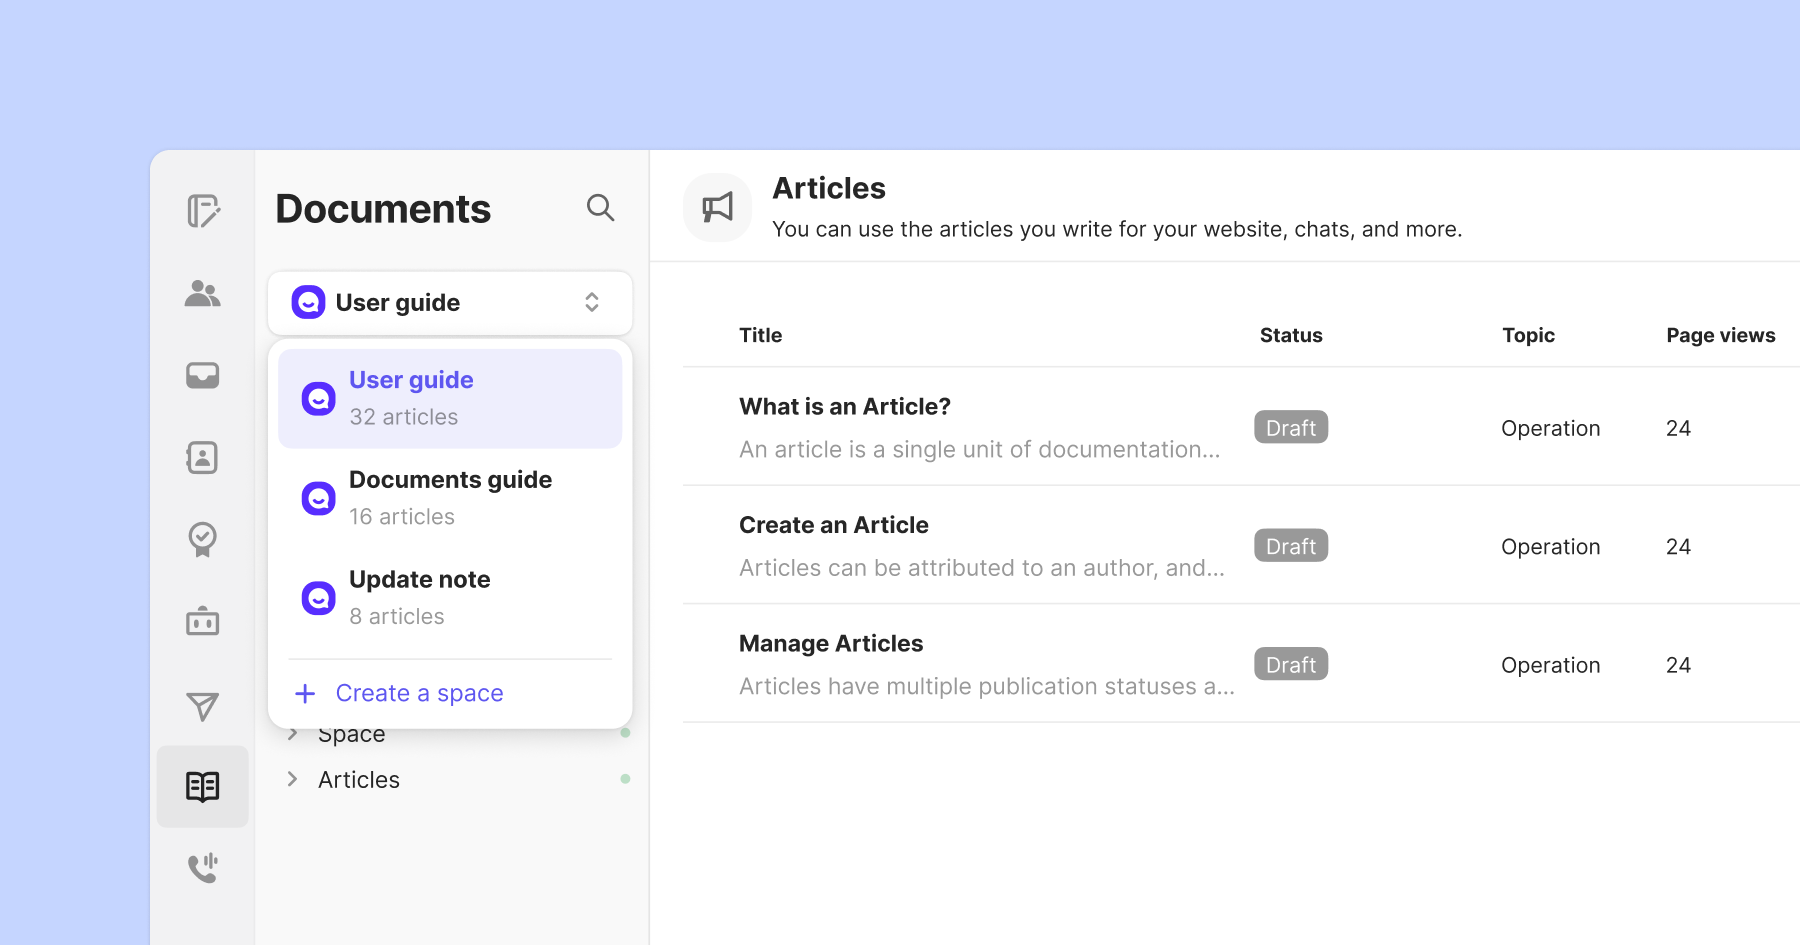The width and height of the screenshot is (1800, 945).
Task: Click Operation topic in Create an Article row
Action: click(x=1551, y=547)
